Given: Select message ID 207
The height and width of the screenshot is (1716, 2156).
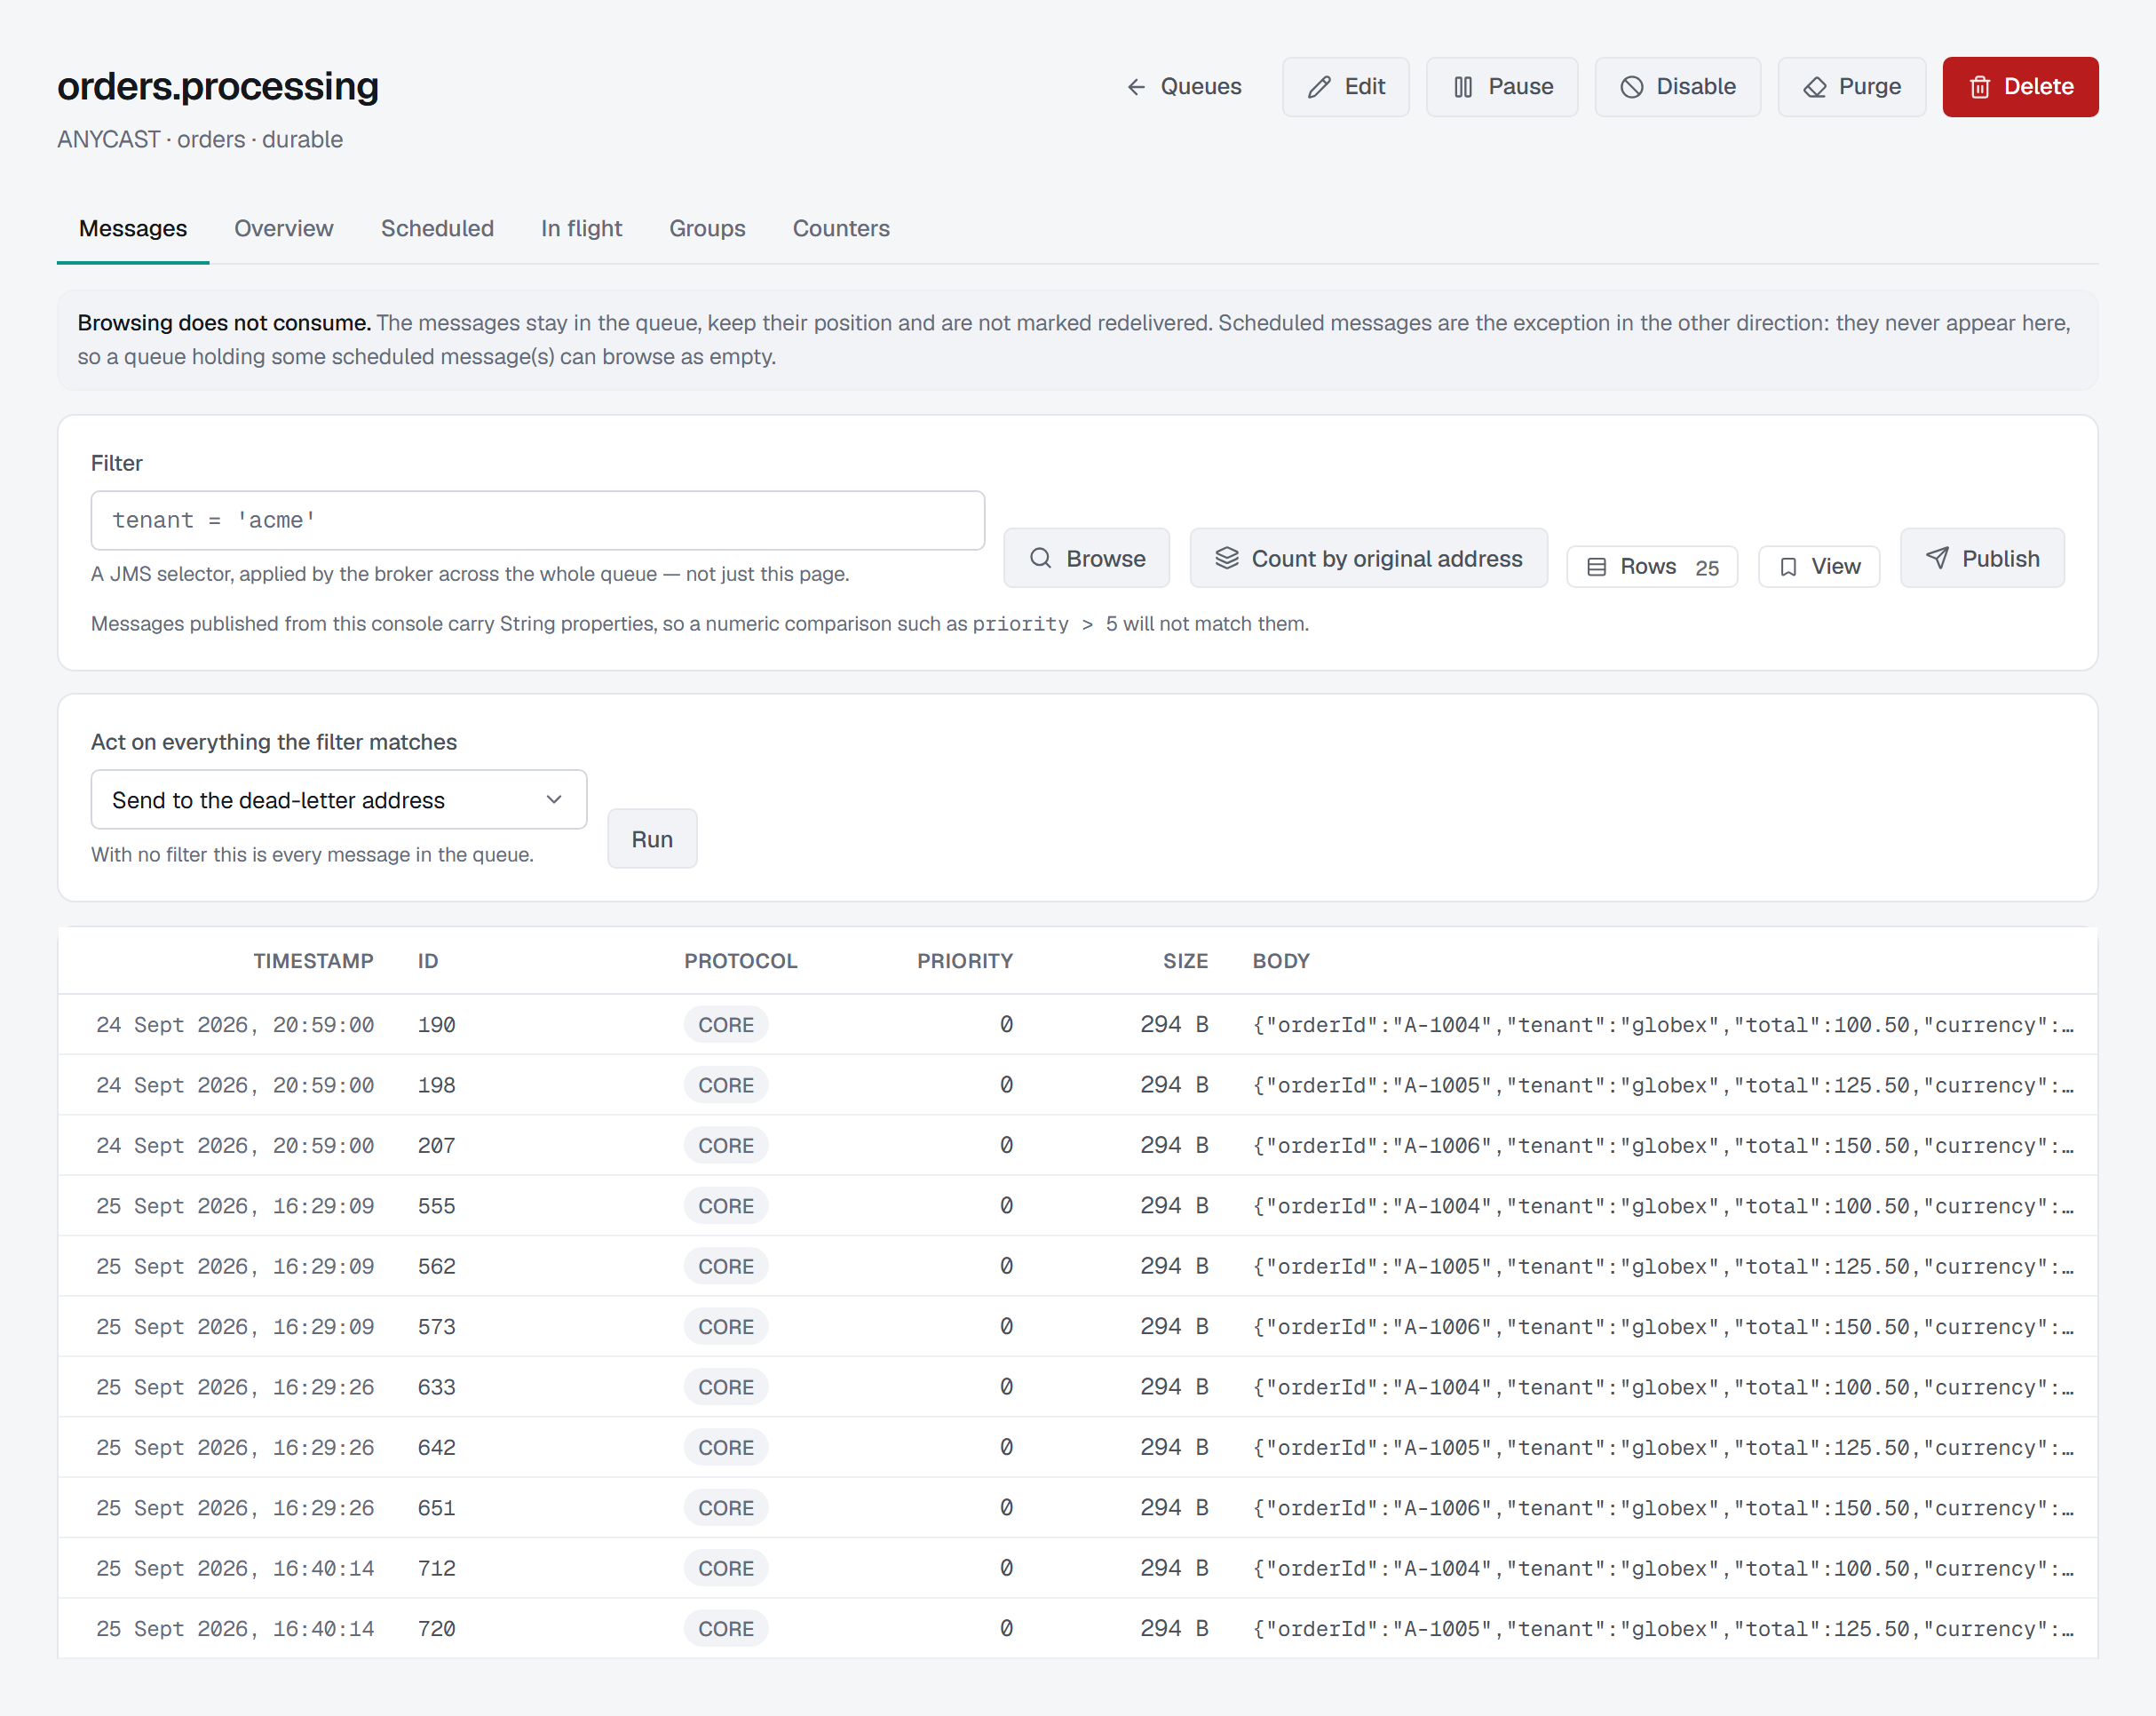Looking at the screenshot, I should 437,1146.
